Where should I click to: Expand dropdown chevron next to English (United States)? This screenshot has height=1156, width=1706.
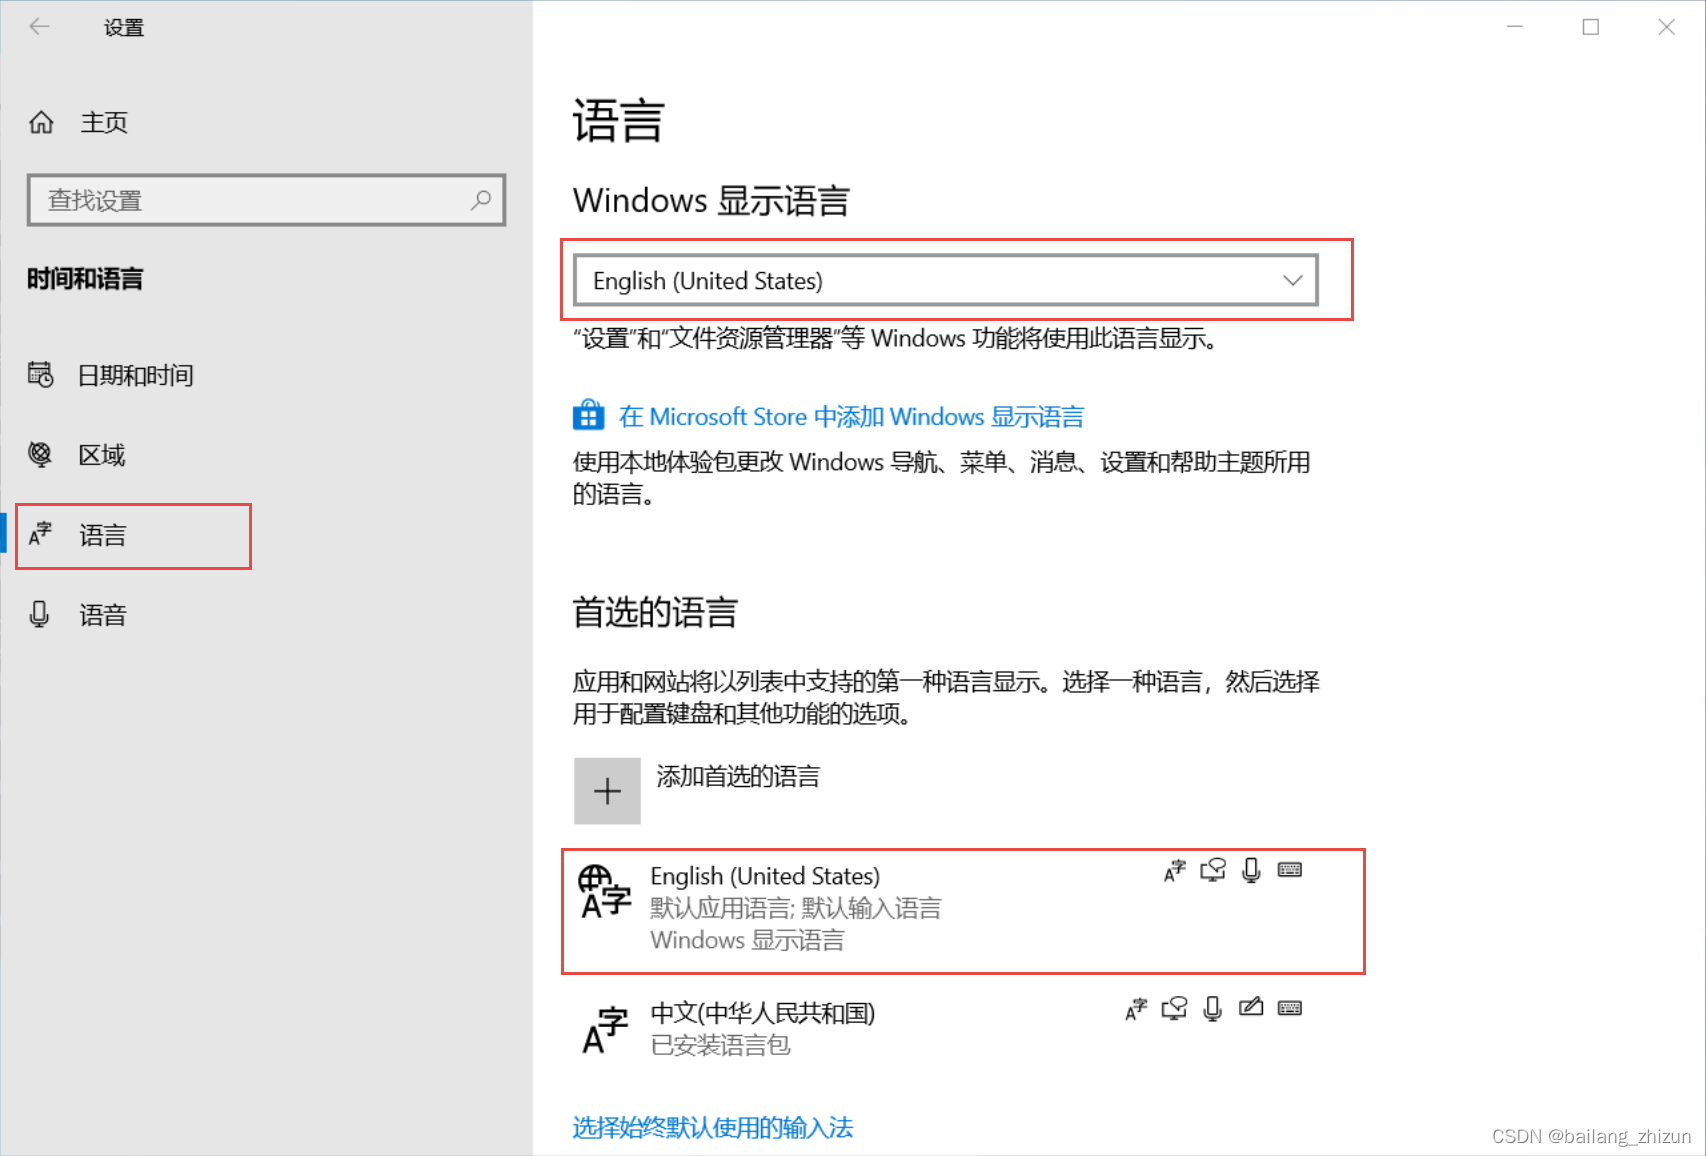point(1292,280)
